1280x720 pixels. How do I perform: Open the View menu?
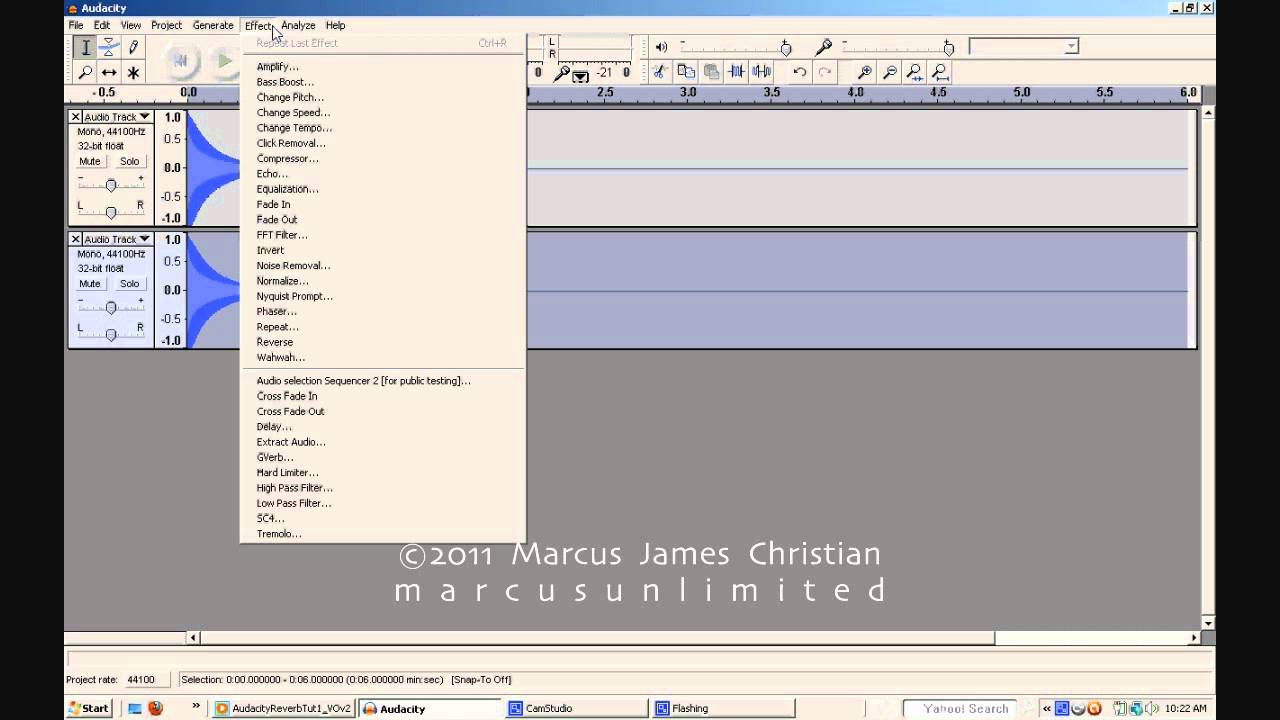click(x=131, y=25)
